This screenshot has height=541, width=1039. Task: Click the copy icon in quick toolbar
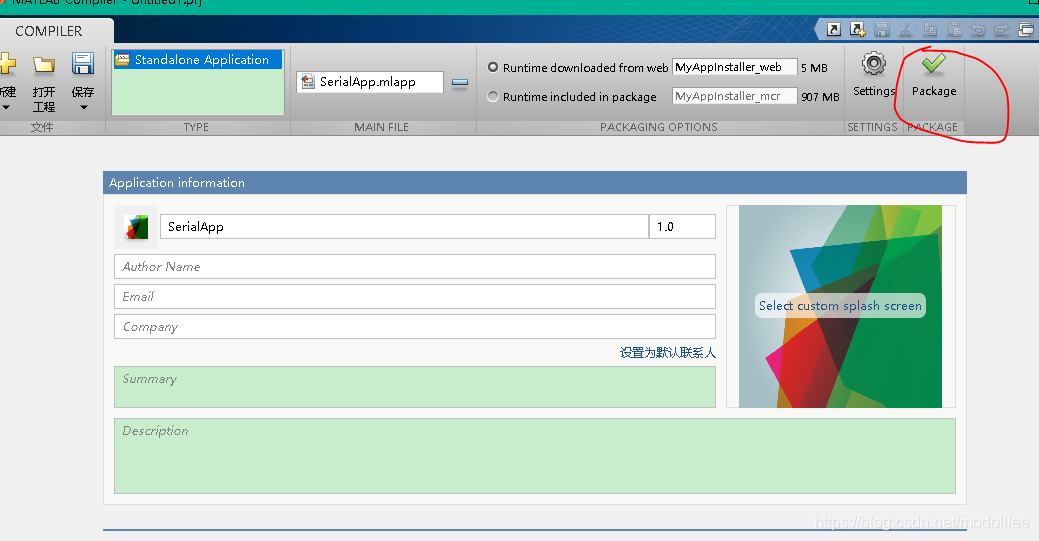pyautogui.click(x=930, y=29)
